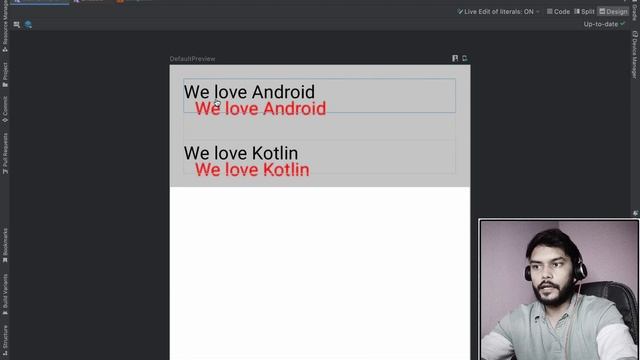Select the Design view mode
This screenshot has height=360, width=640.
(613, 11)
